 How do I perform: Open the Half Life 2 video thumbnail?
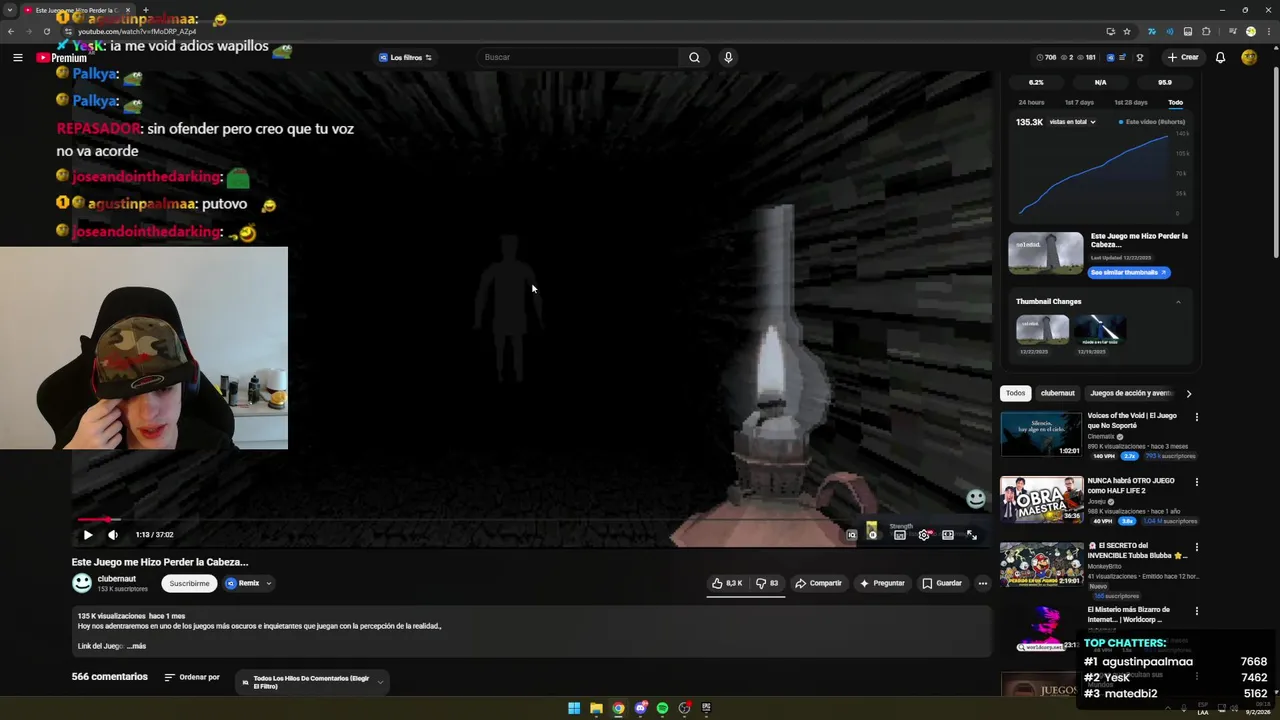click(x=1041, y=499)
